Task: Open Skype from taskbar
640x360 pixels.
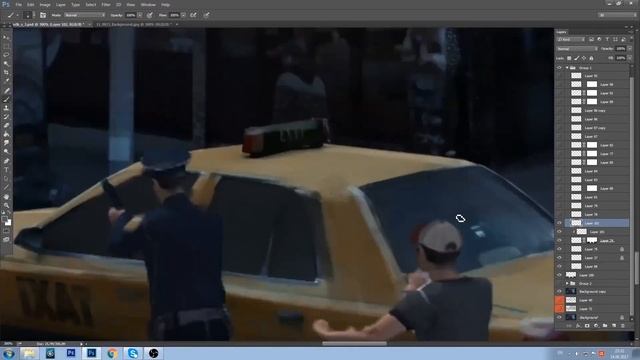Action: pyautogui.click(x=133, y=353)
